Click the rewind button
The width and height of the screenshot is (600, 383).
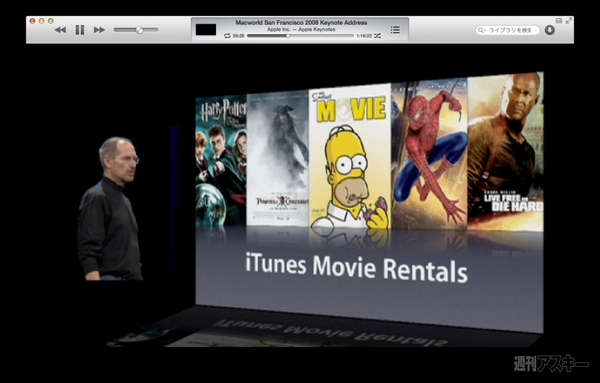coord(60,30)
